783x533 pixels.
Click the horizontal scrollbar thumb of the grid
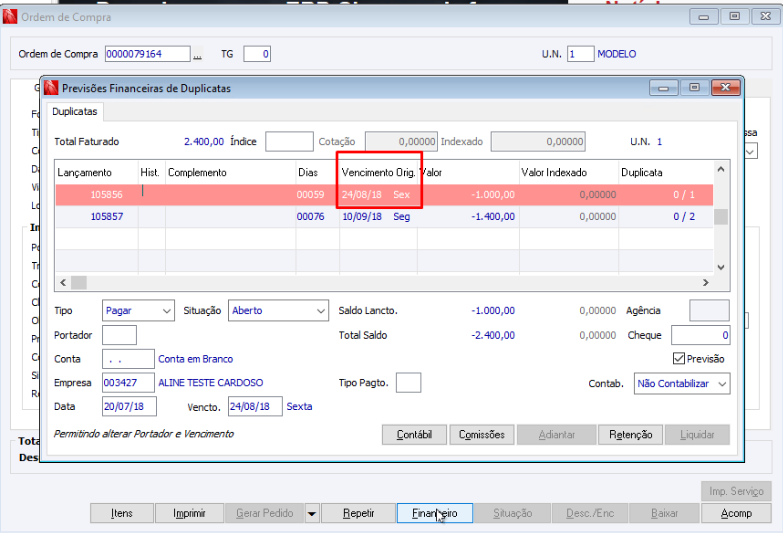[x=79, y=283]
